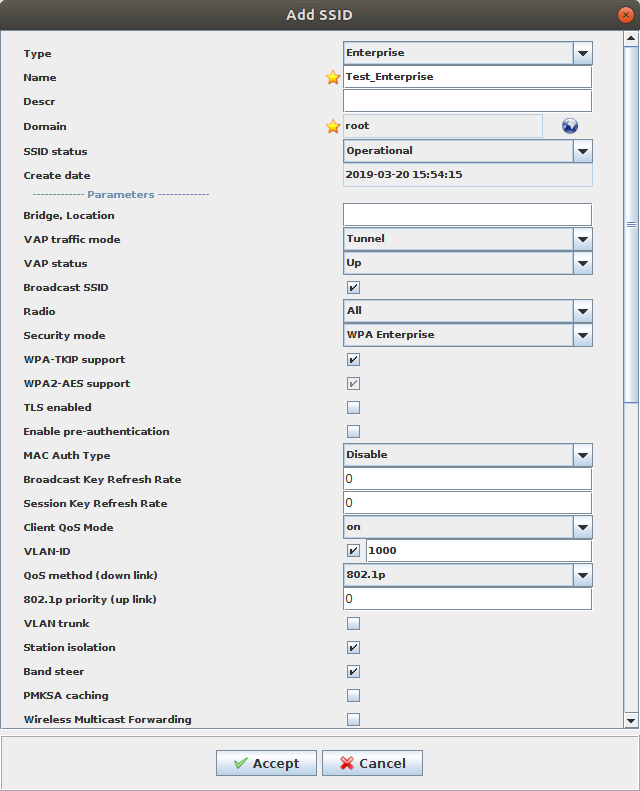Image resolution: width=640 pixels, height=791 pixels.
Task: Close the Add SSID dialog window
Action: click(625, 14)
